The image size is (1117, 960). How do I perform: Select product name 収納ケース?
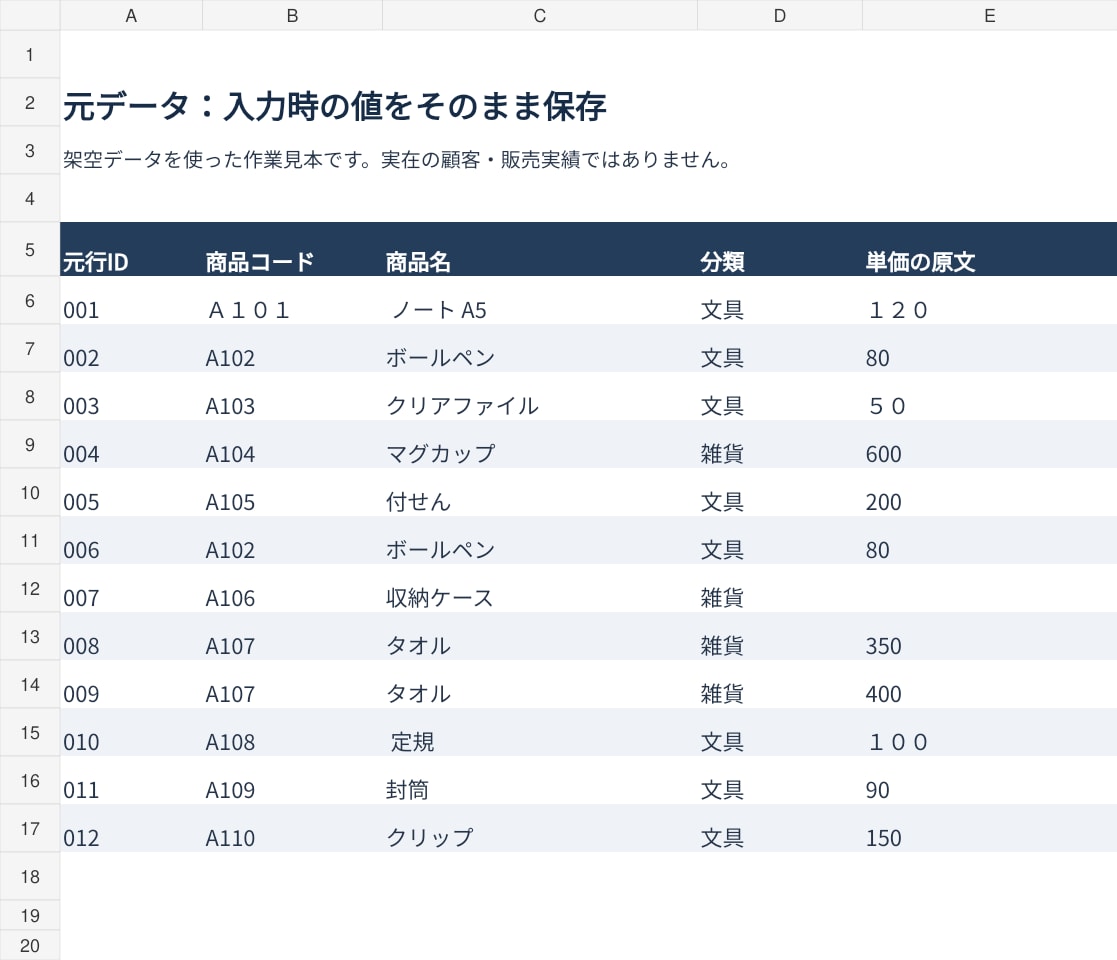coord(539,588)
